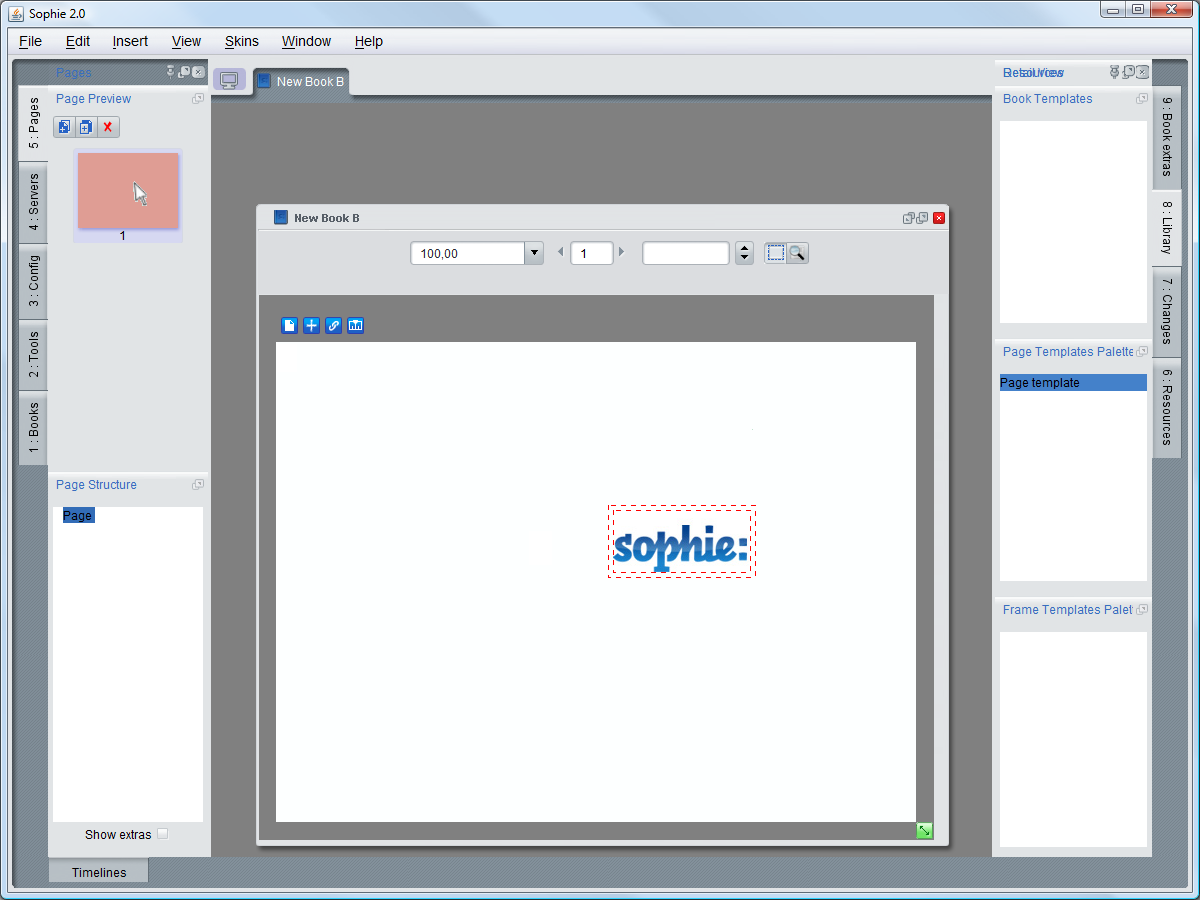This screenshot has height=900, width=1200.
Task: Click the white page halo icon above the page
Action: tap(290, 325)
